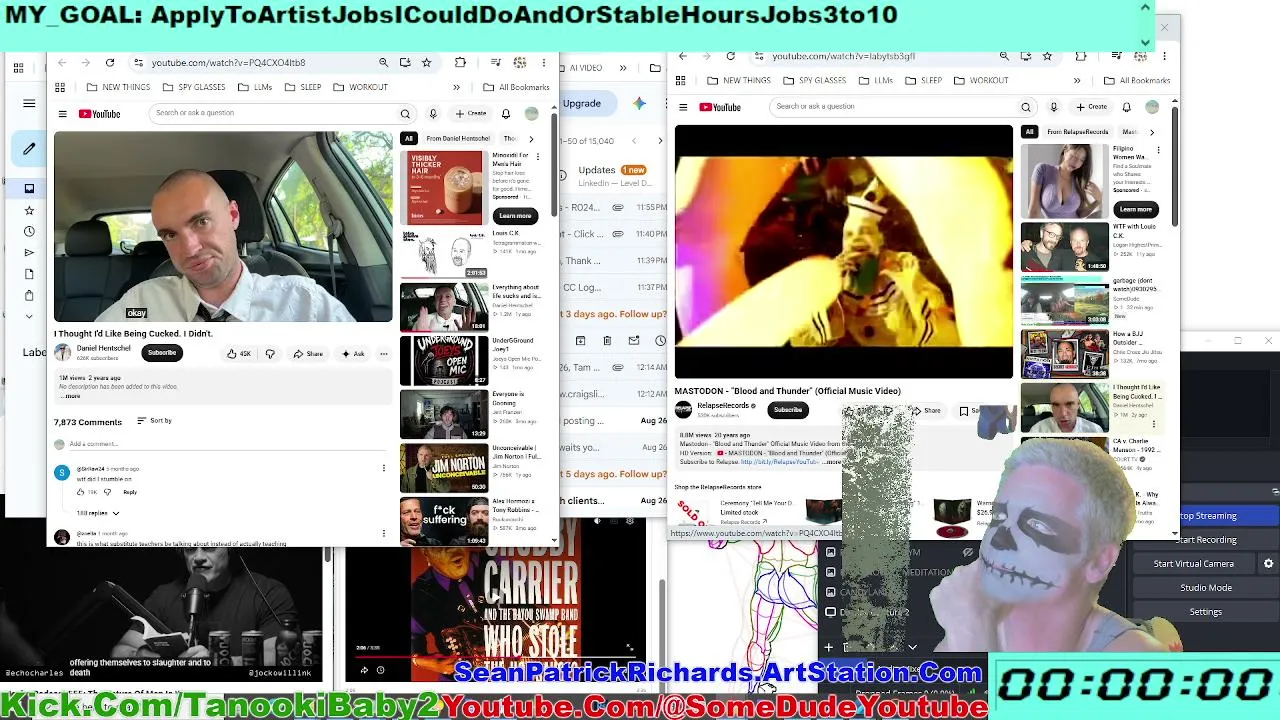Show hidden bookmarks via the right window's overflow chevron
The image size is (1280, 720).
[1077, 80]
